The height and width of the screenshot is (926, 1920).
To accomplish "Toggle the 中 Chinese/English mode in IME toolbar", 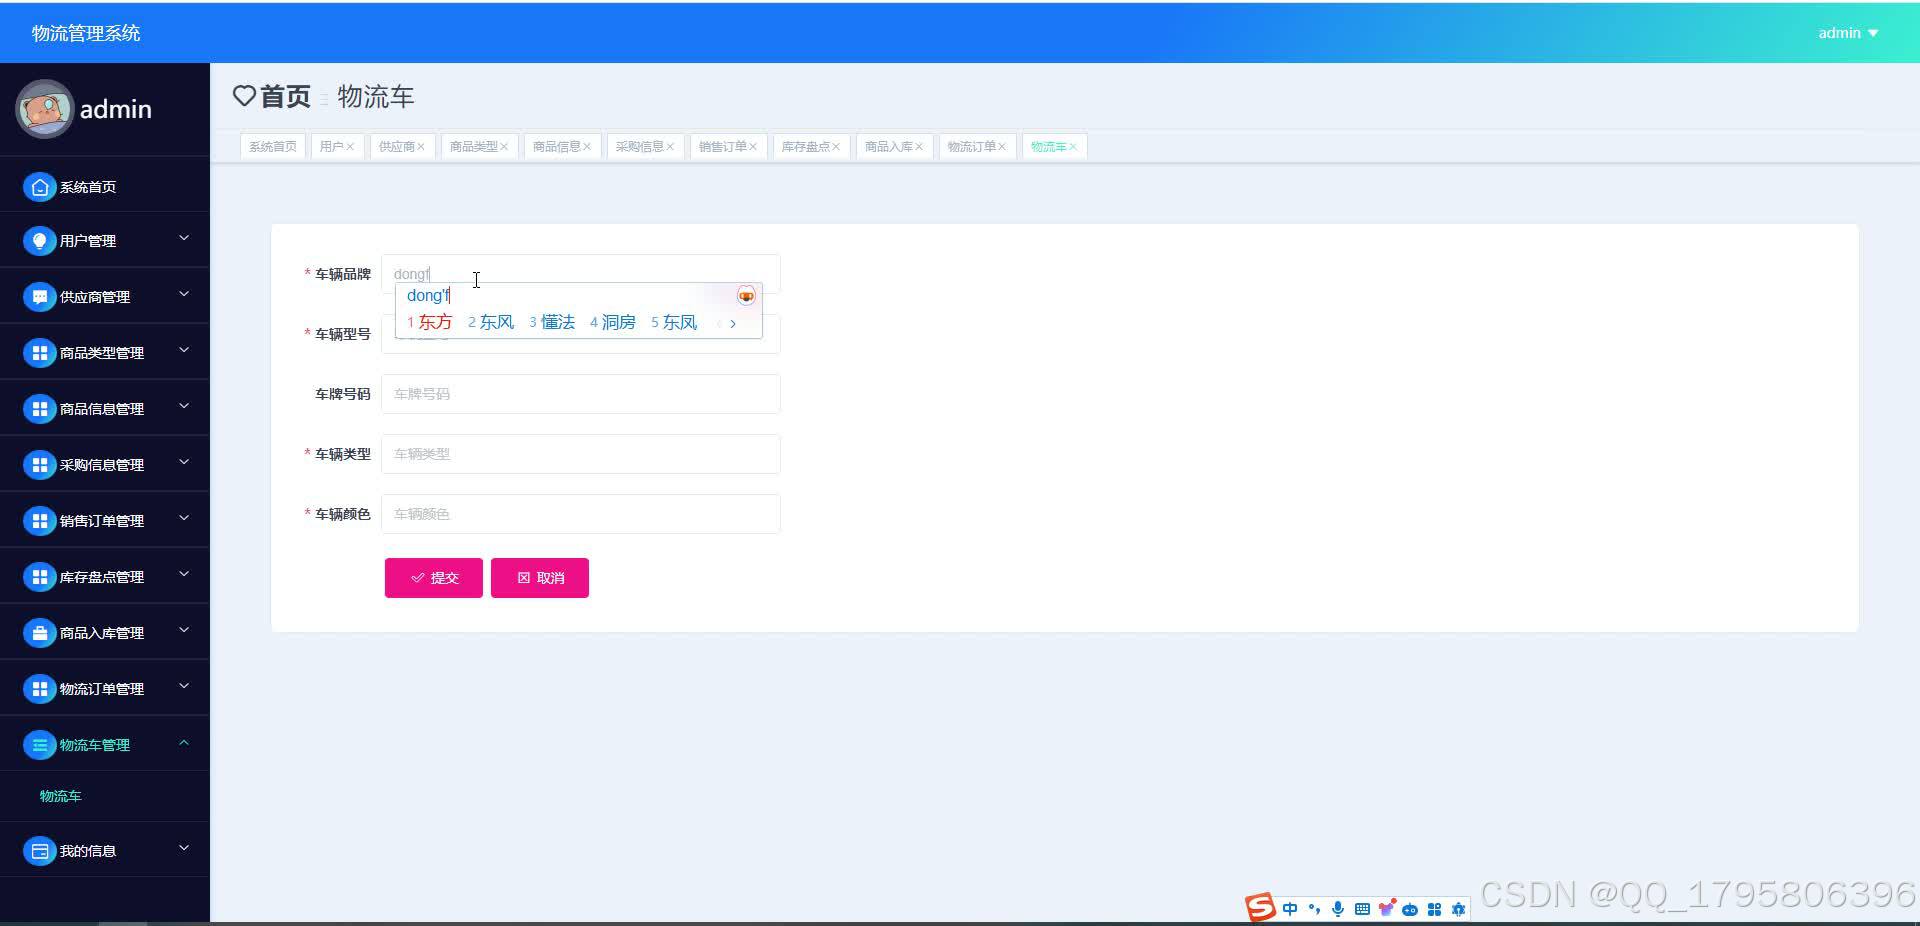I will coord(1290,909).
